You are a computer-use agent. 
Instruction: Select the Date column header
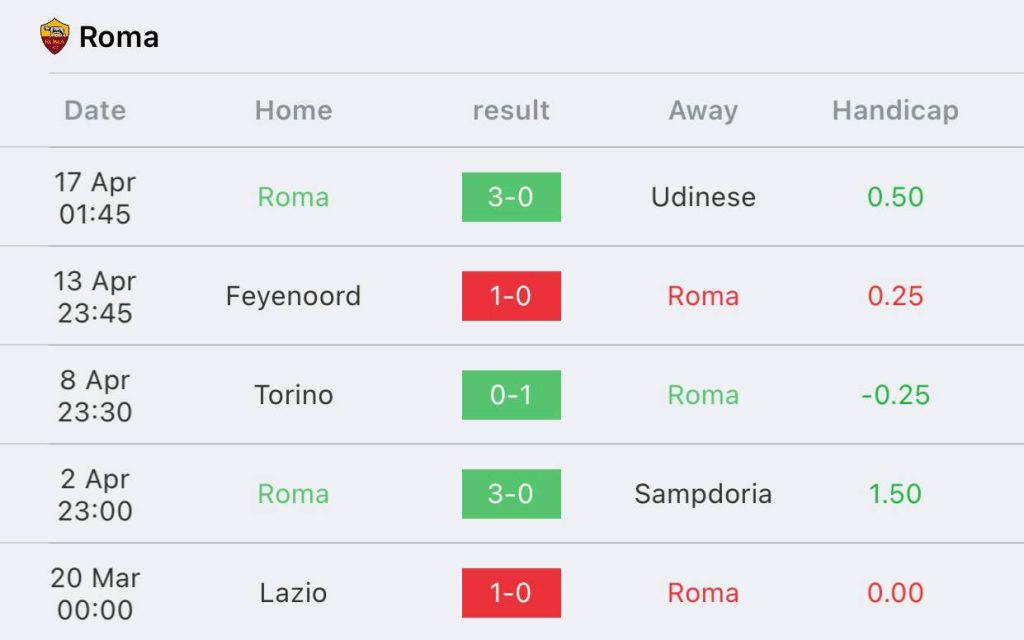click(x=95, y=110)
